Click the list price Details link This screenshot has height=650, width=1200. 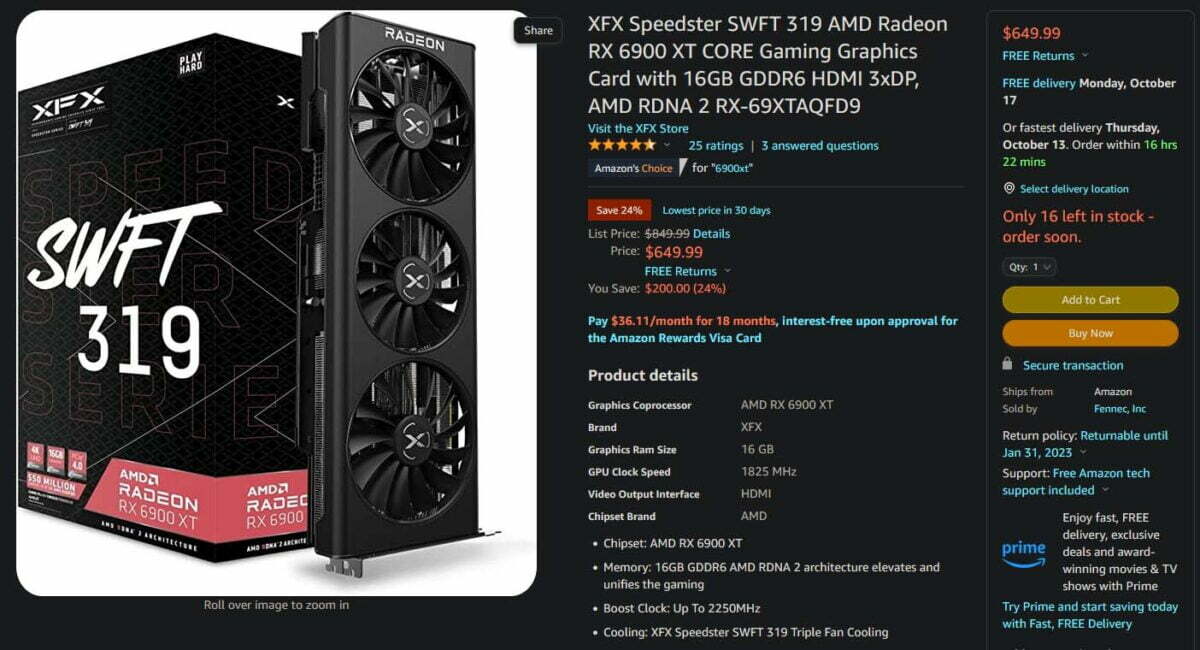coord(711,233)
